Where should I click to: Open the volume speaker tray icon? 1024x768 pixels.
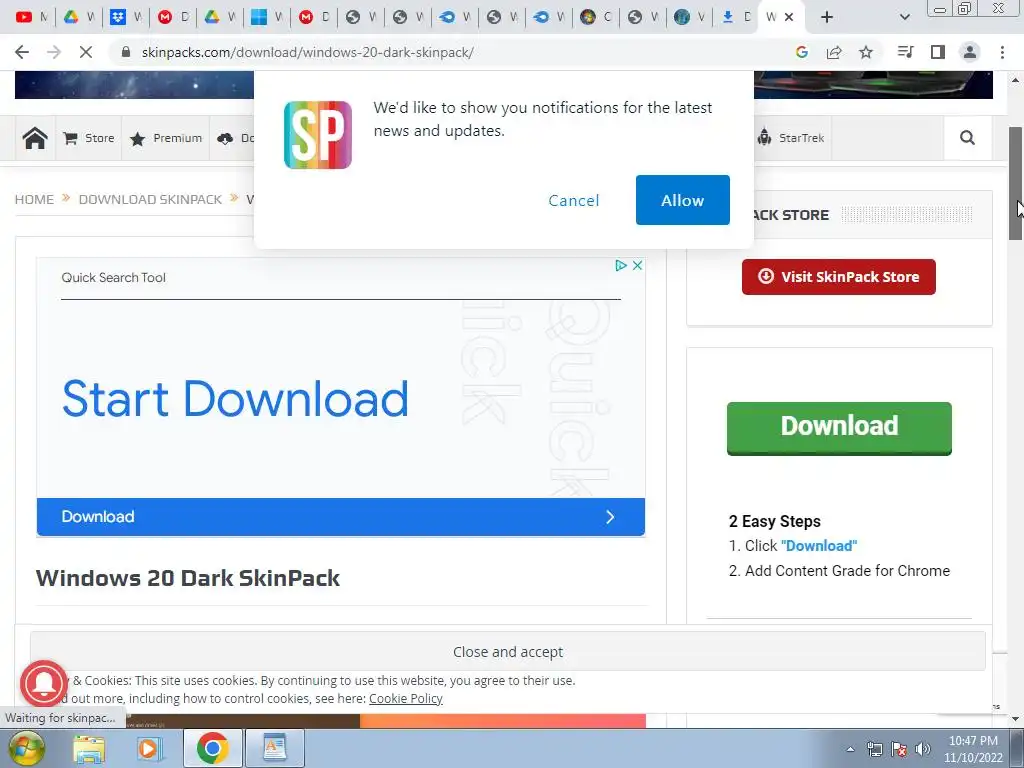(923, 749)
